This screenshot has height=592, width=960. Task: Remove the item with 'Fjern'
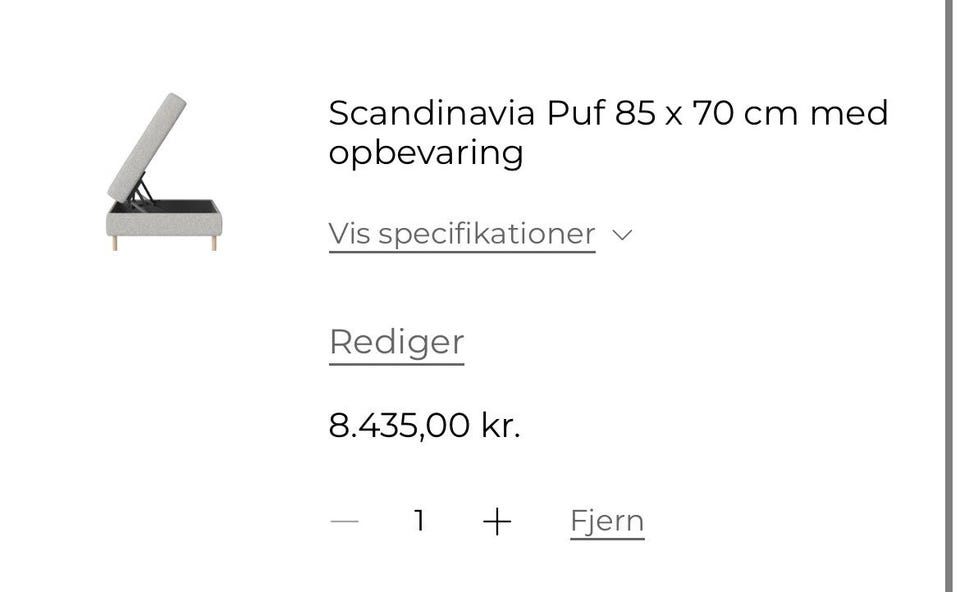point(607,521)
